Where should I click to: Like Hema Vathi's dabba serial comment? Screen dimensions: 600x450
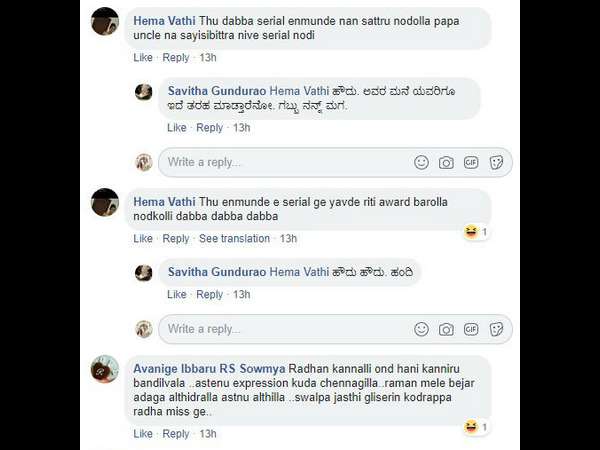click(x=143, y=57)
